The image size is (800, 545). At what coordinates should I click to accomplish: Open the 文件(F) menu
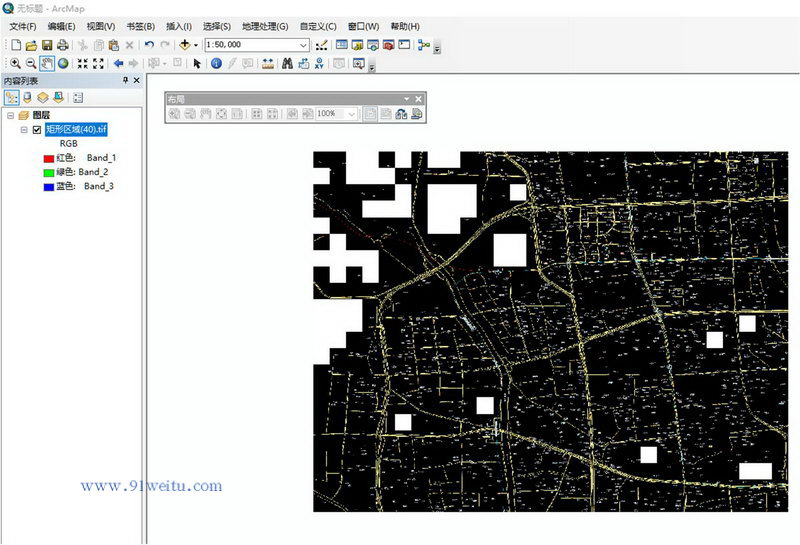click(x=23, y=26)
